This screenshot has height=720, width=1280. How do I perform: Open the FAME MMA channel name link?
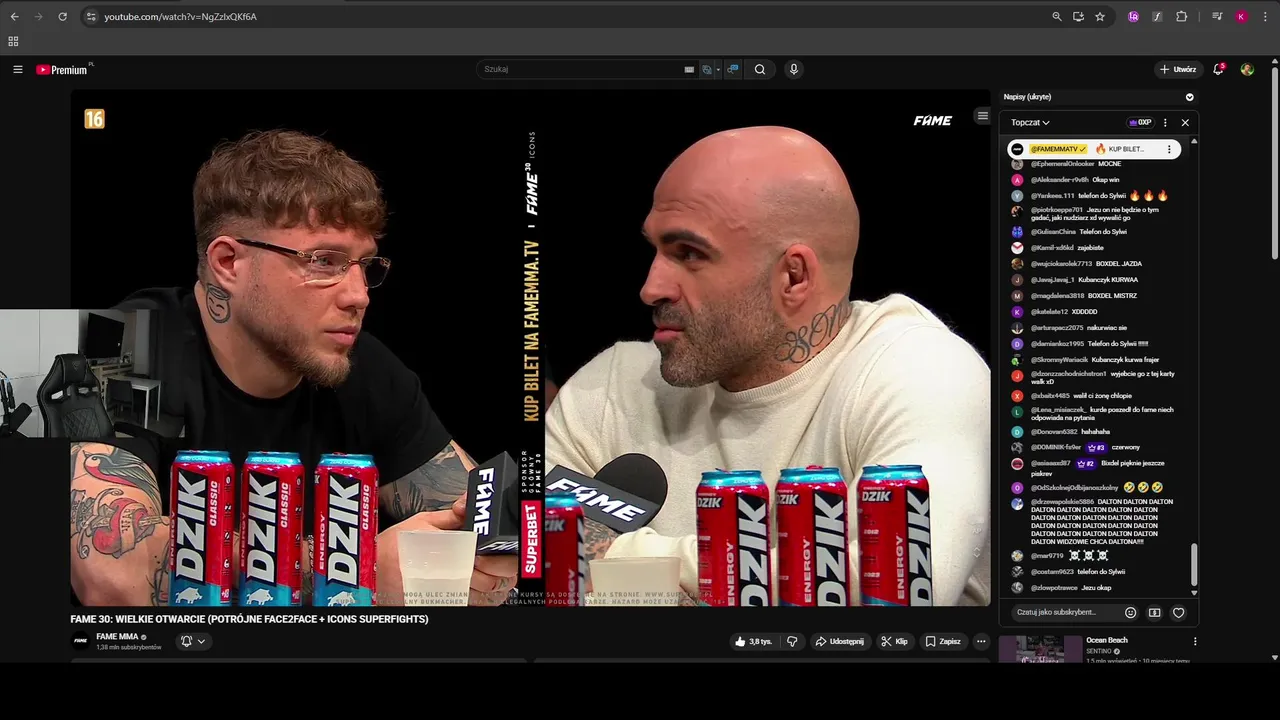117,637
